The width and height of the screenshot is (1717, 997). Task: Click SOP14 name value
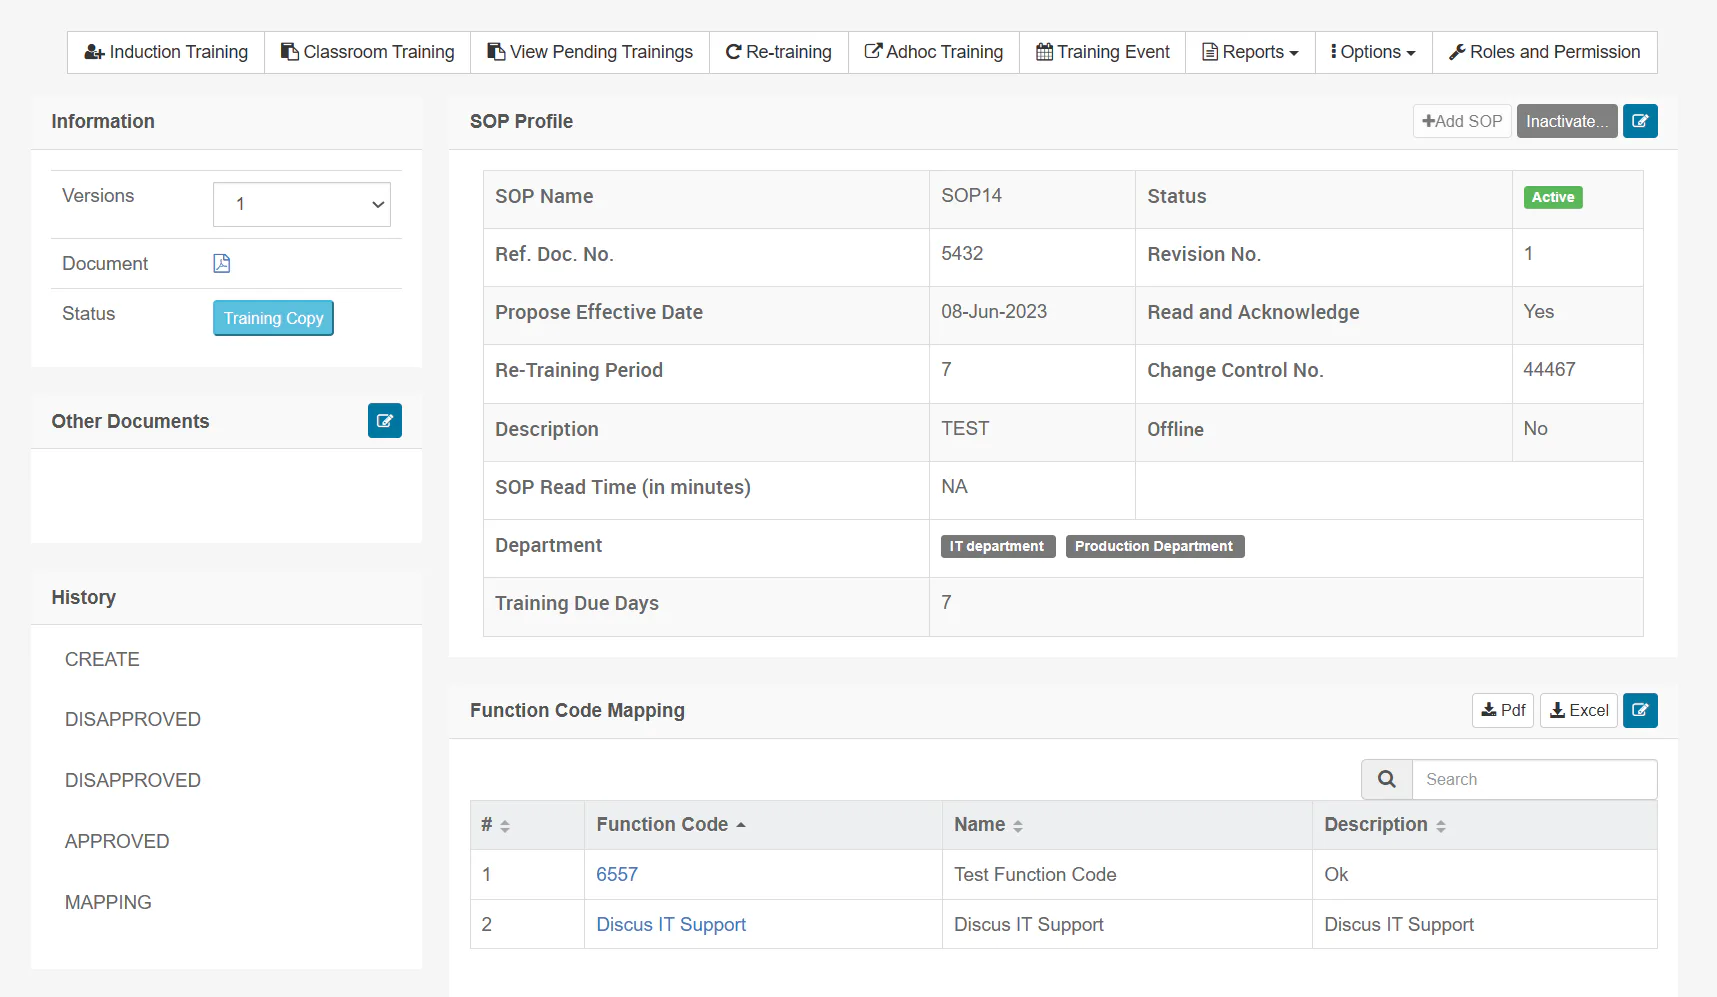coord(971,195)
